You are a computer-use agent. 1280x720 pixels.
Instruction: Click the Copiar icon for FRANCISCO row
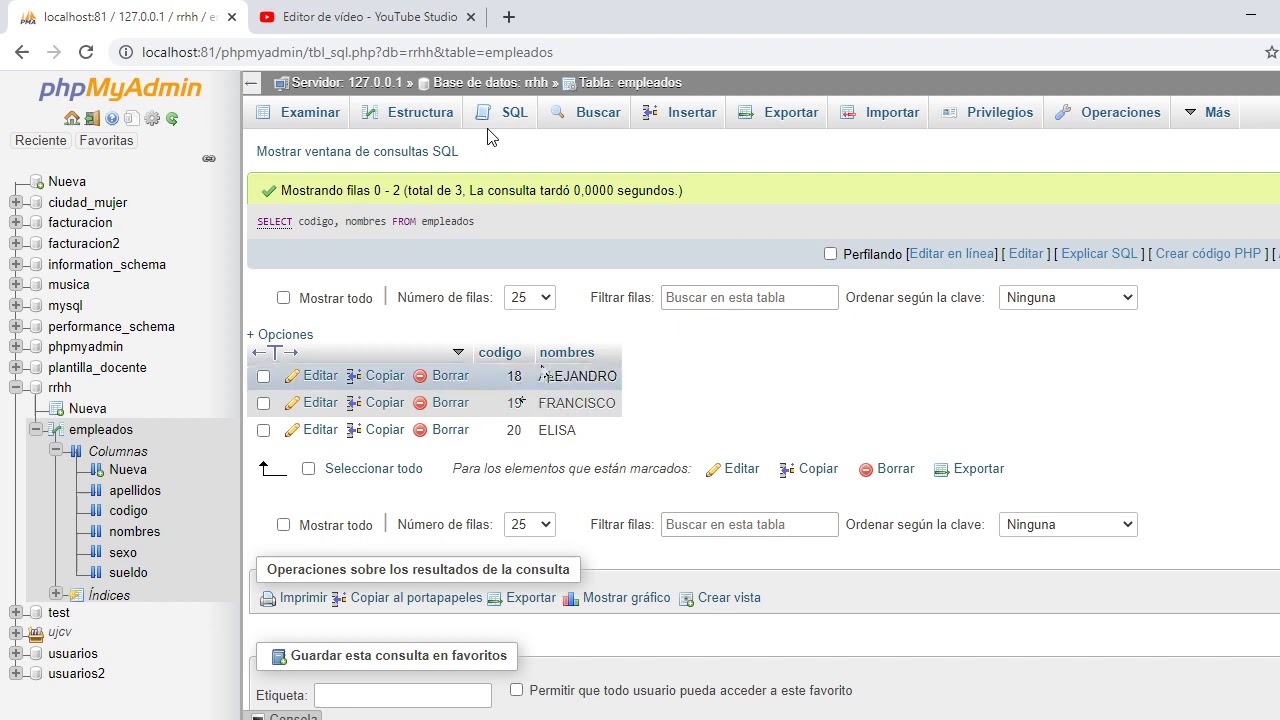354,403
